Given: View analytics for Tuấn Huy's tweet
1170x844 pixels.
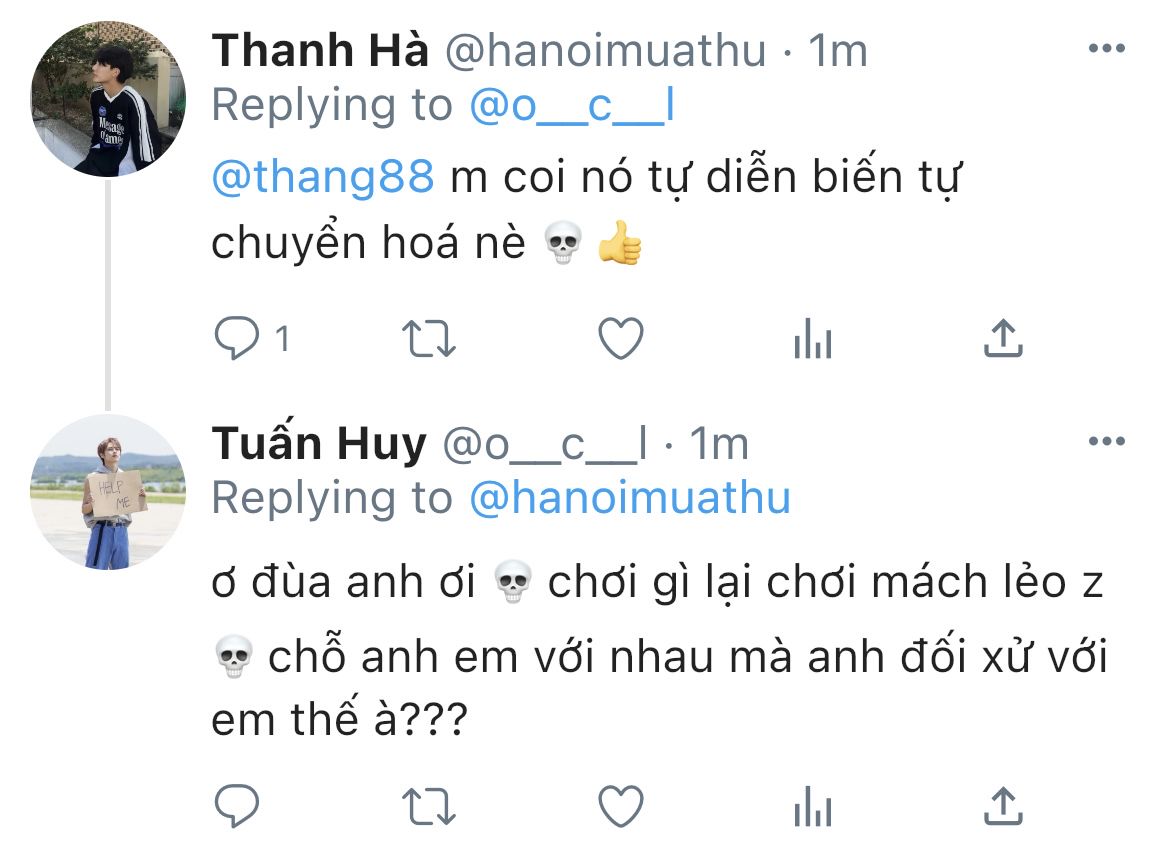Looking at the screenshot, I should coord(812,806).
